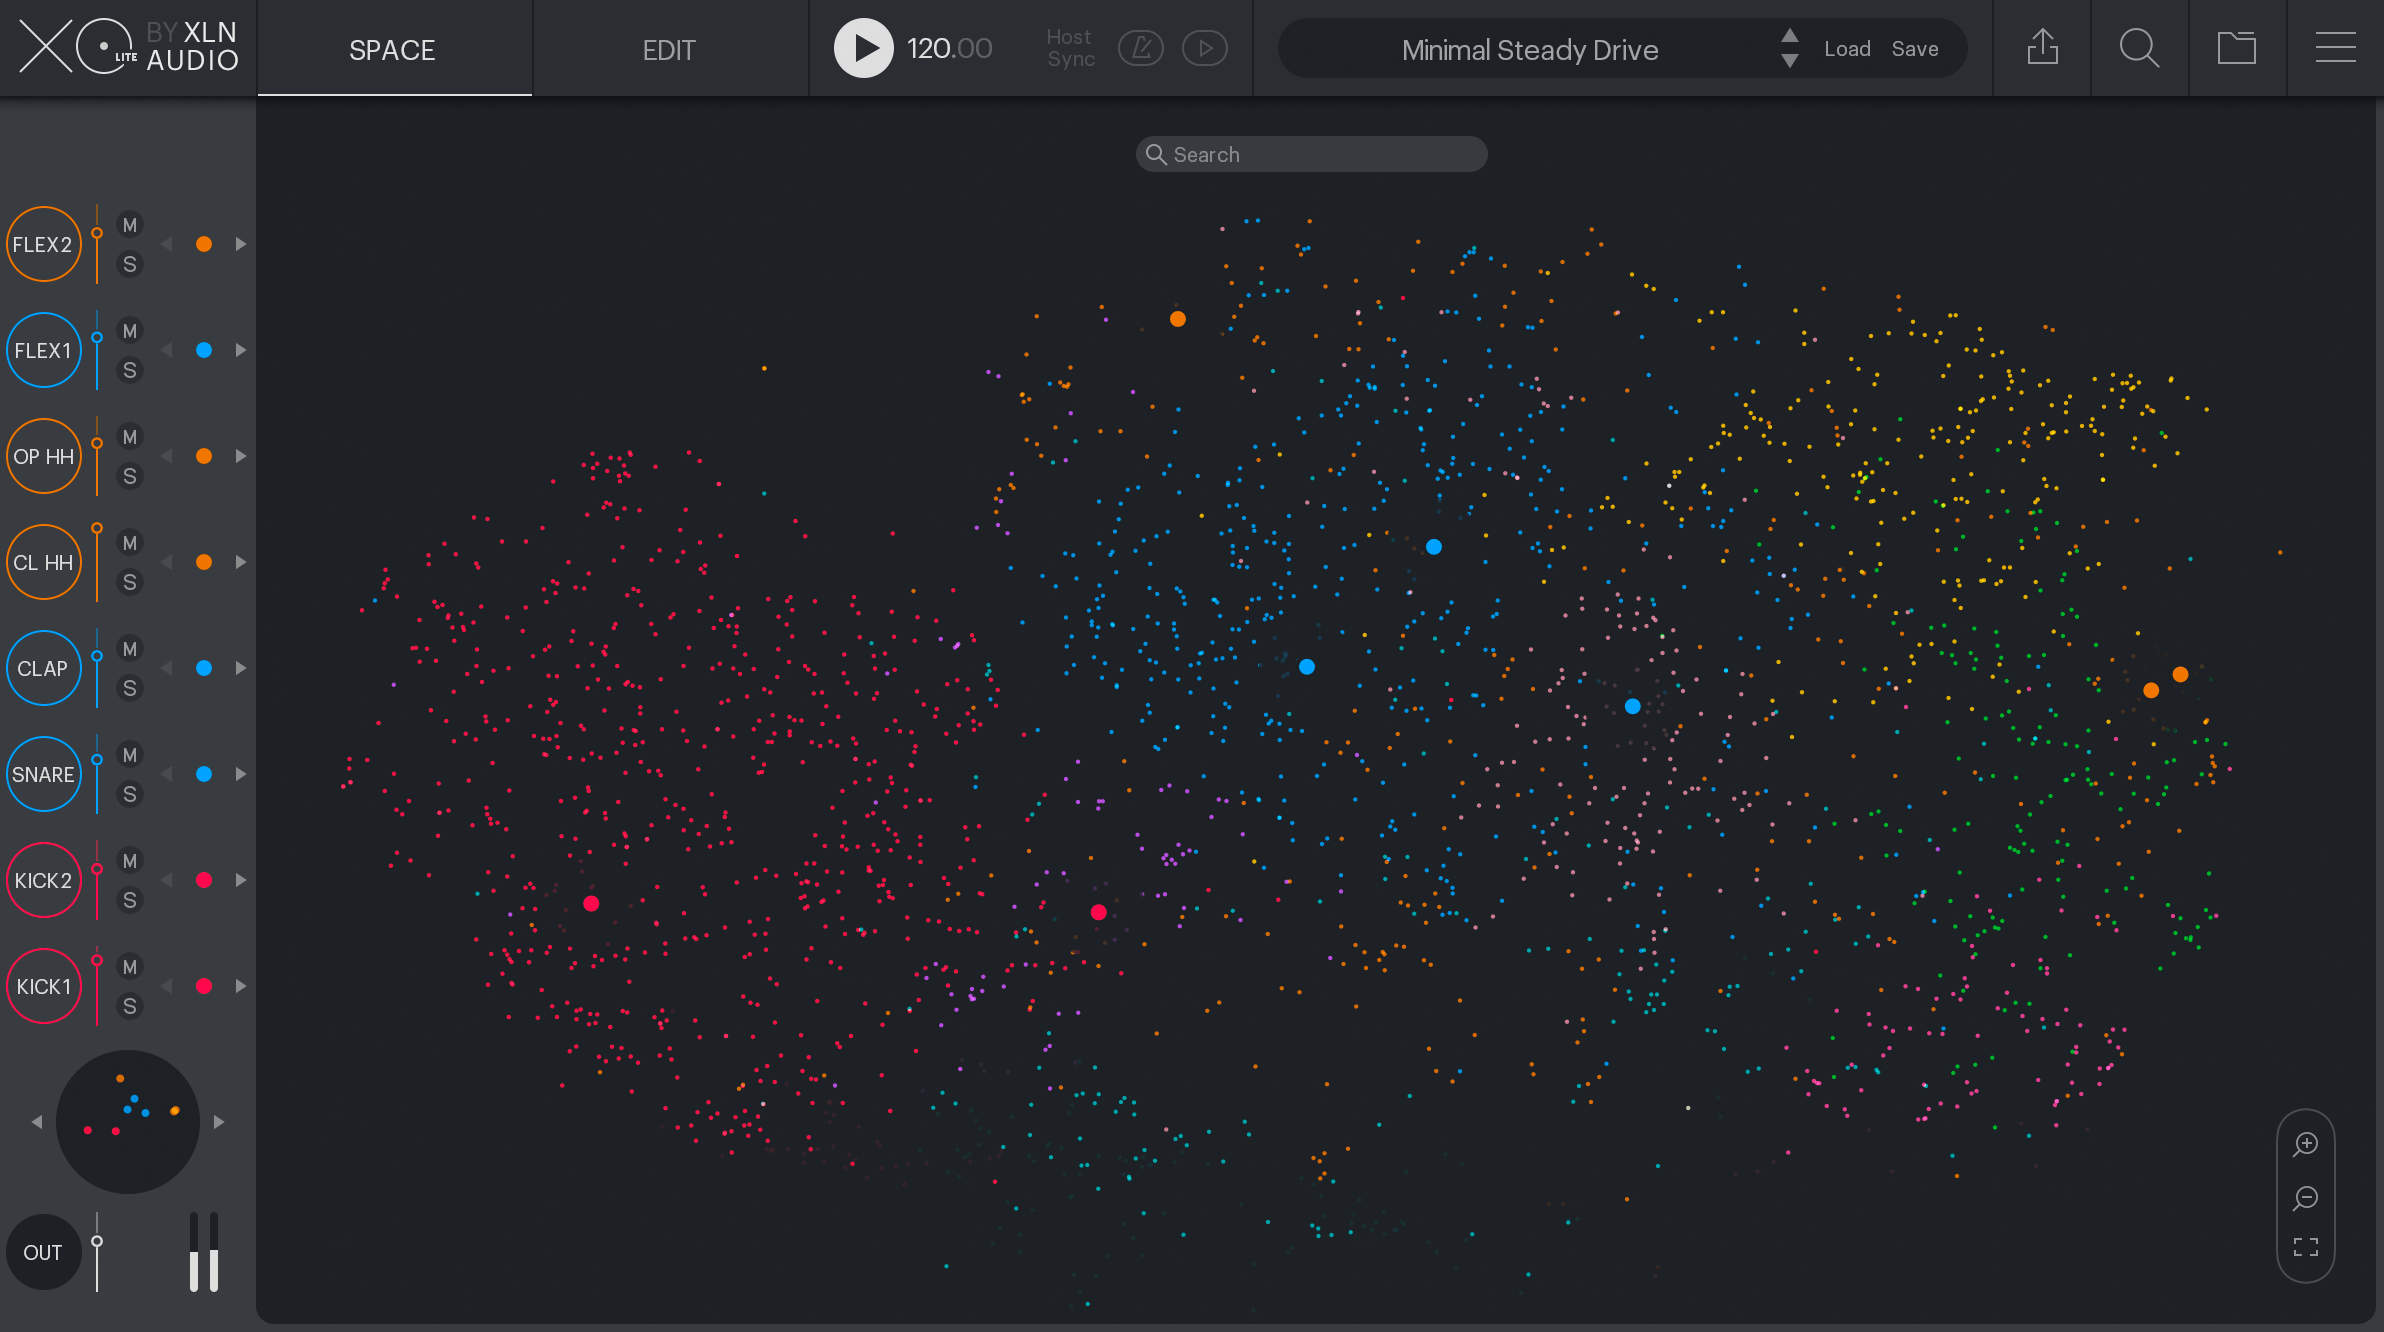Mute the FLEX2 channel
Image resolution: width=2384 pixels, height=1332 pixels.
(x=130, y=225)
